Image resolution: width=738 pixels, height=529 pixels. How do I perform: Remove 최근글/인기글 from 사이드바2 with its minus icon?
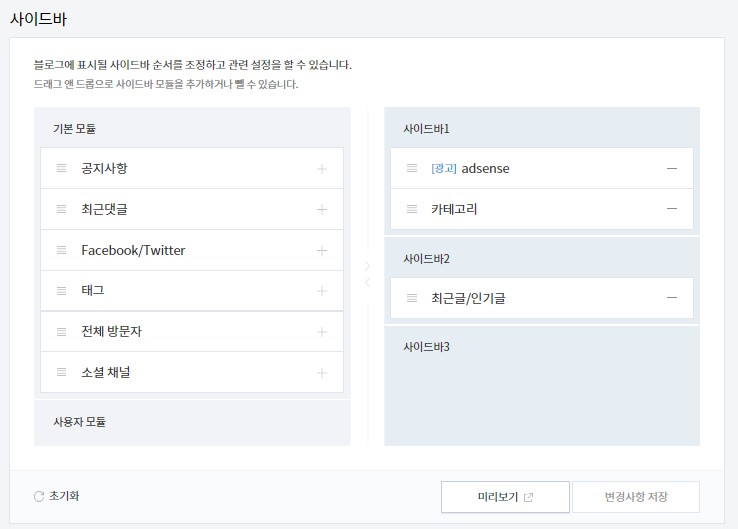[672, 297]
